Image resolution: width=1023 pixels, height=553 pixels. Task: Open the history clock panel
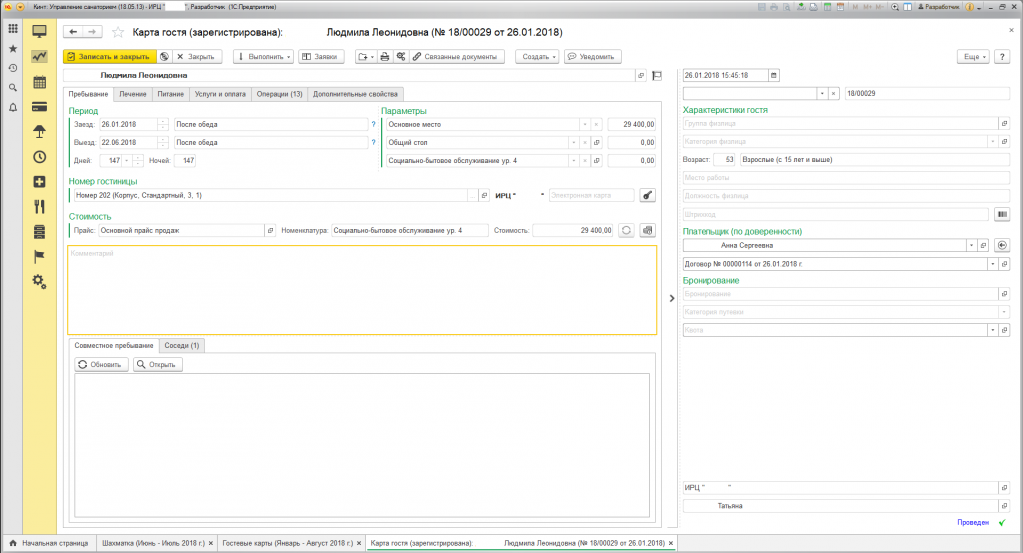12,68
